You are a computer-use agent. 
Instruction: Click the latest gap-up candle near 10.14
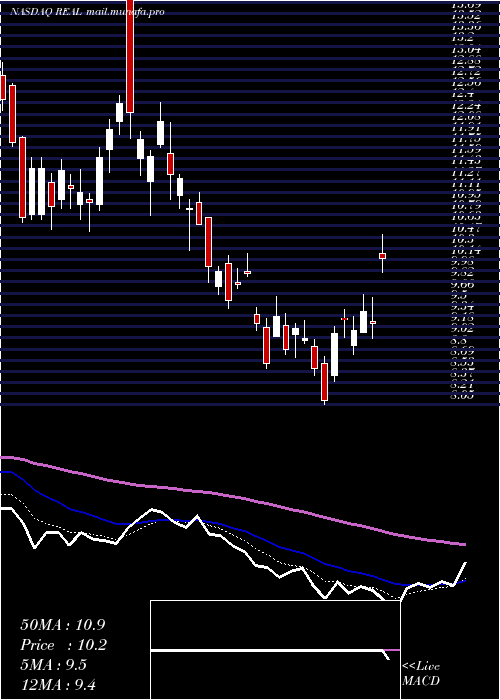point(382,255)
